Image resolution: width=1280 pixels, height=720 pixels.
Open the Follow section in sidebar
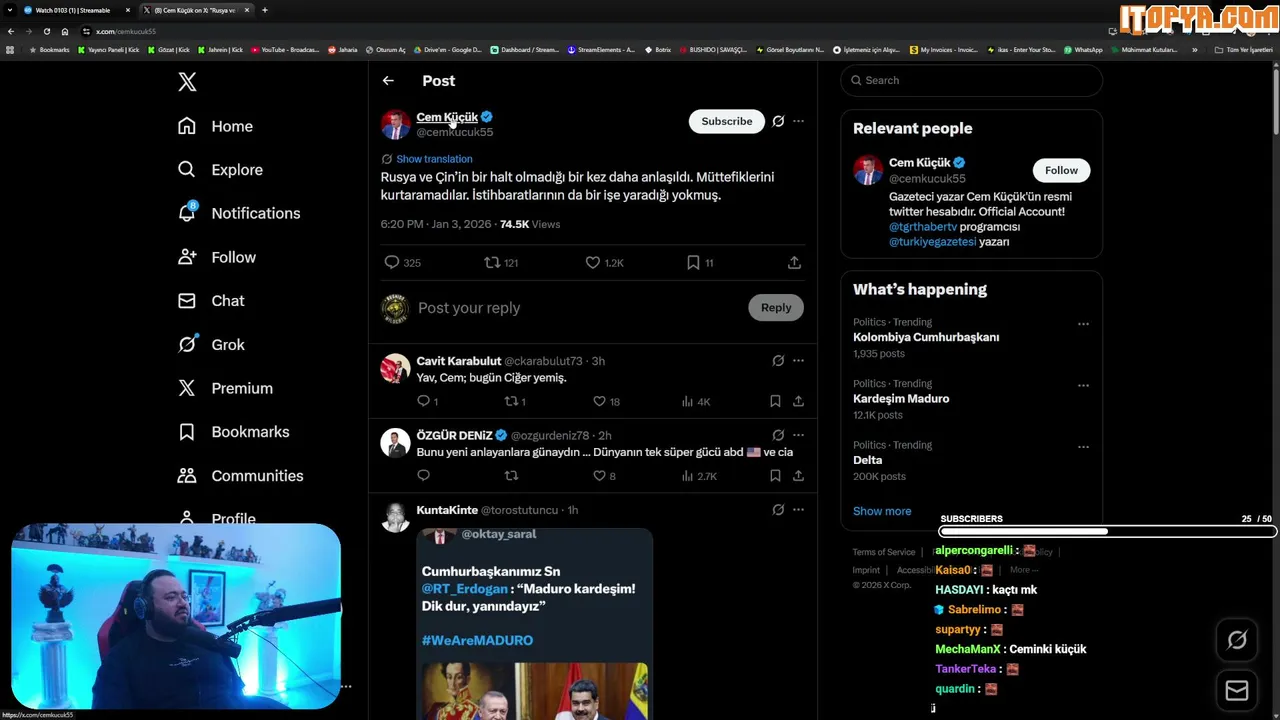[x=216, y=257]
